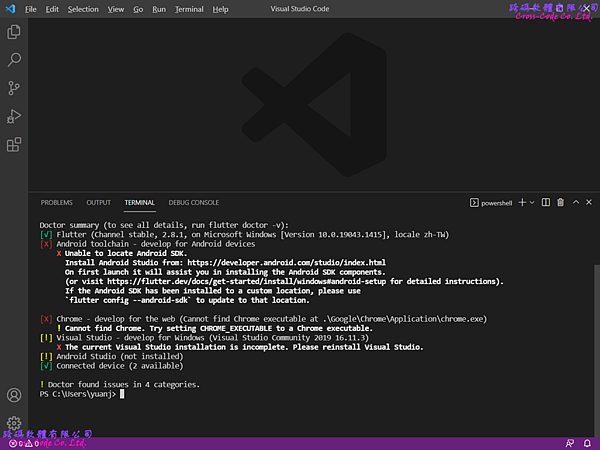Switch to the OUTPUT tab

coord(98,202)
